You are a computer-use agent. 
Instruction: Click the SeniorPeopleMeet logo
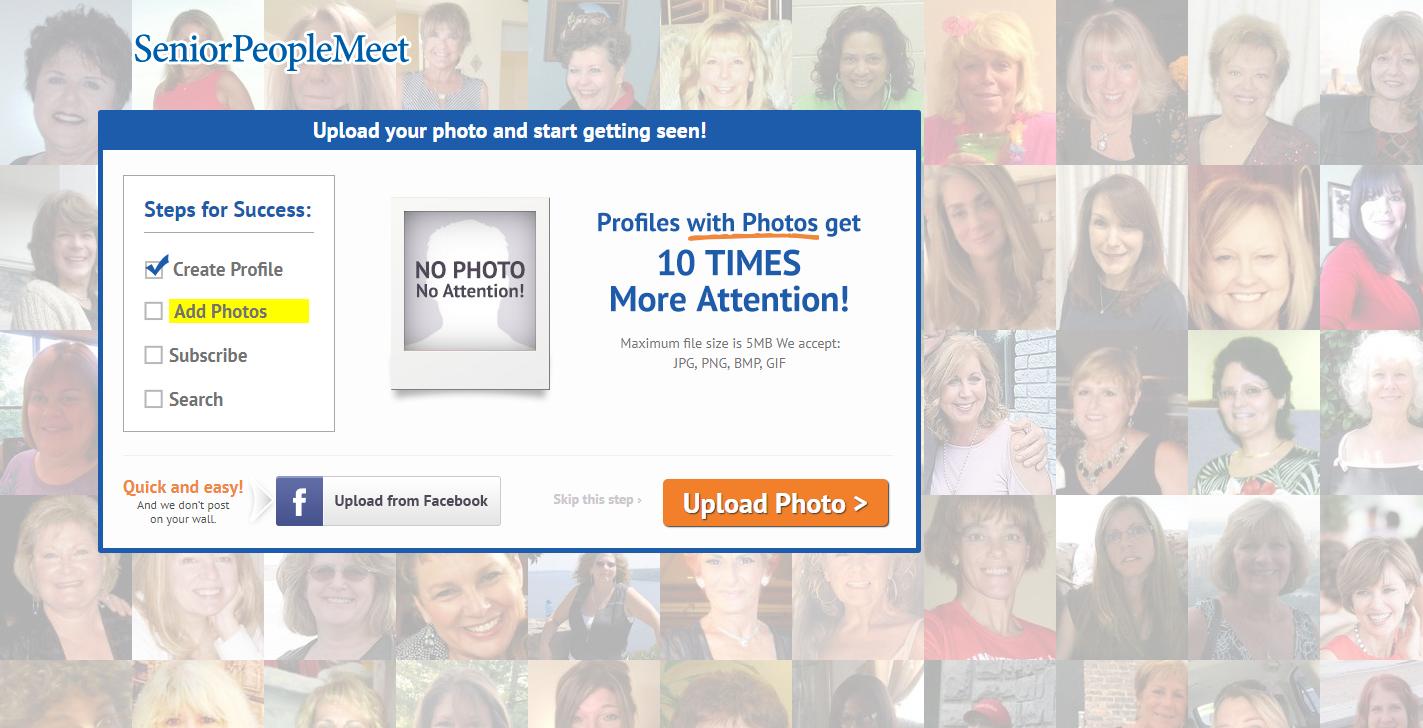[x=272, y=51]
